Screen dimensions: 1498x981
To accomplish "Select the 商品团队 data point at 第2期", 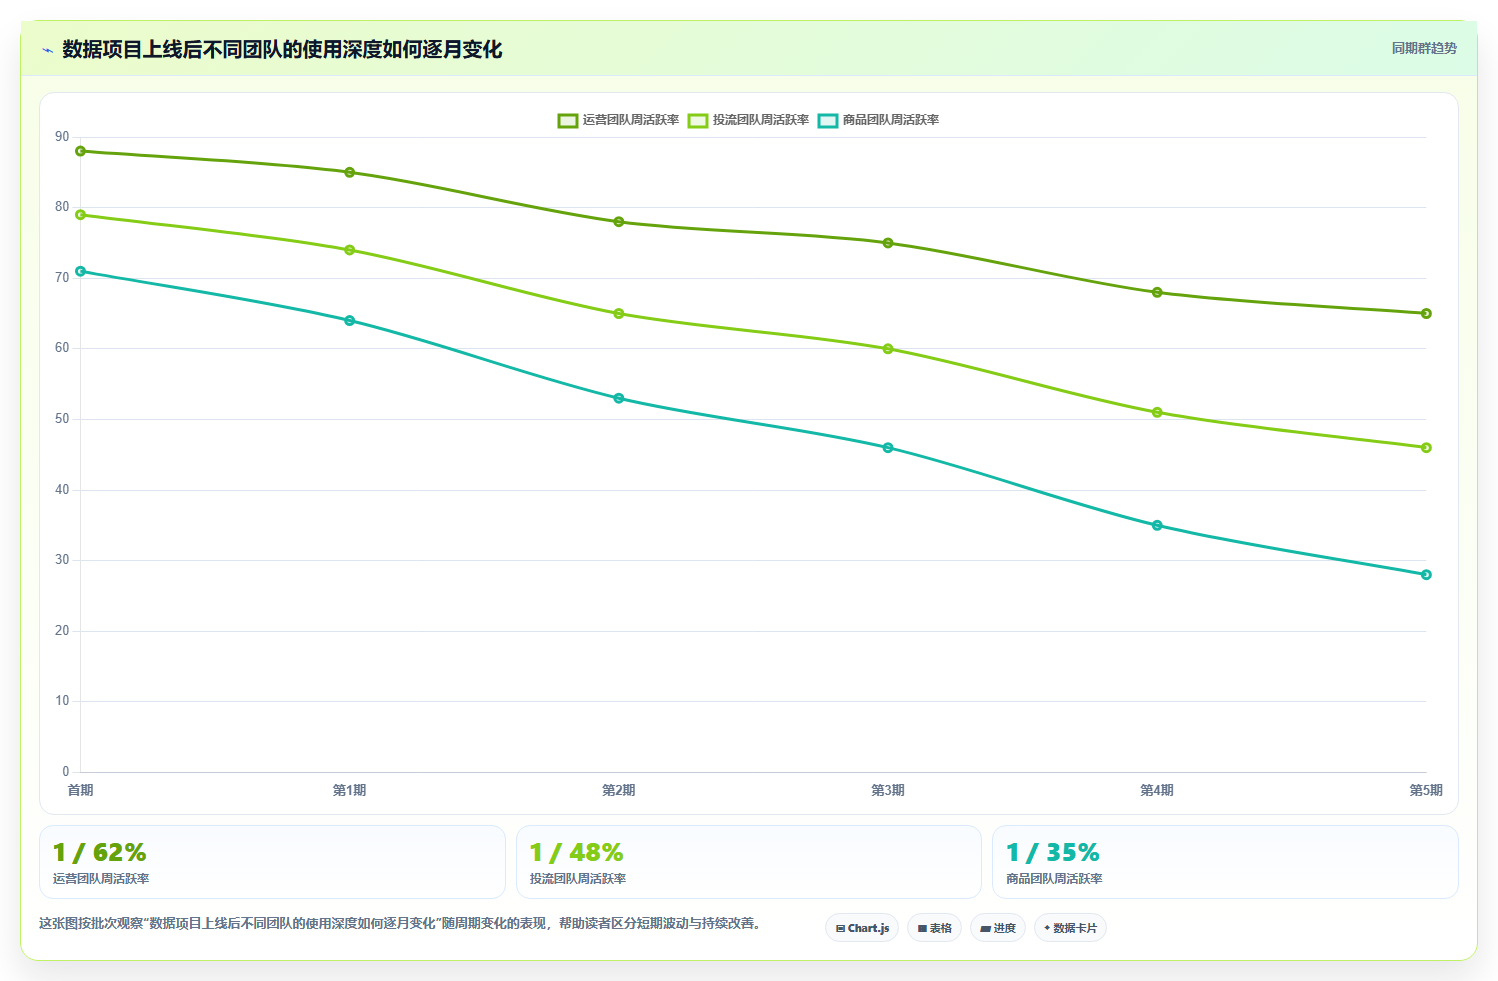I will pyautogui.click(x=619, y=398).
